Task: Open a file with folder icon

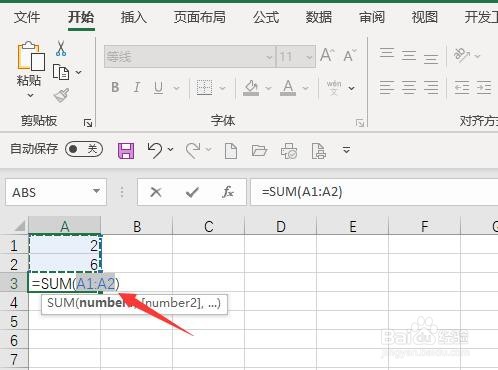Action: point(259,151)
